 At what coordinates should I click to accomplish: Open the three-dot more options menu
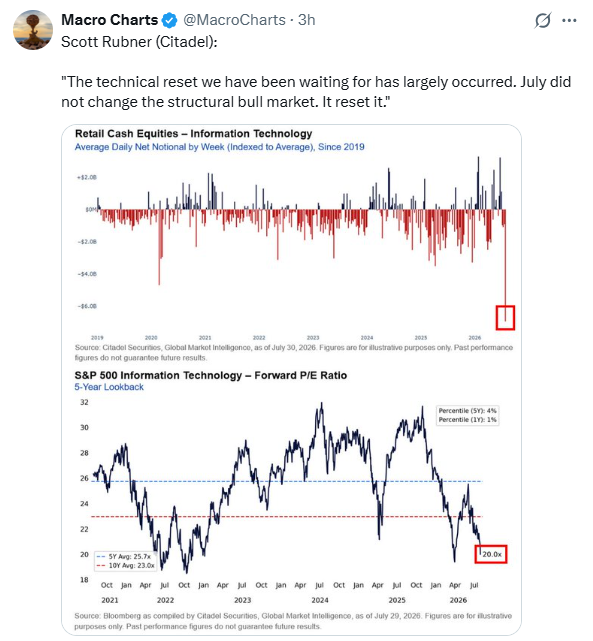pyautogui.click(x=569, y=20)
